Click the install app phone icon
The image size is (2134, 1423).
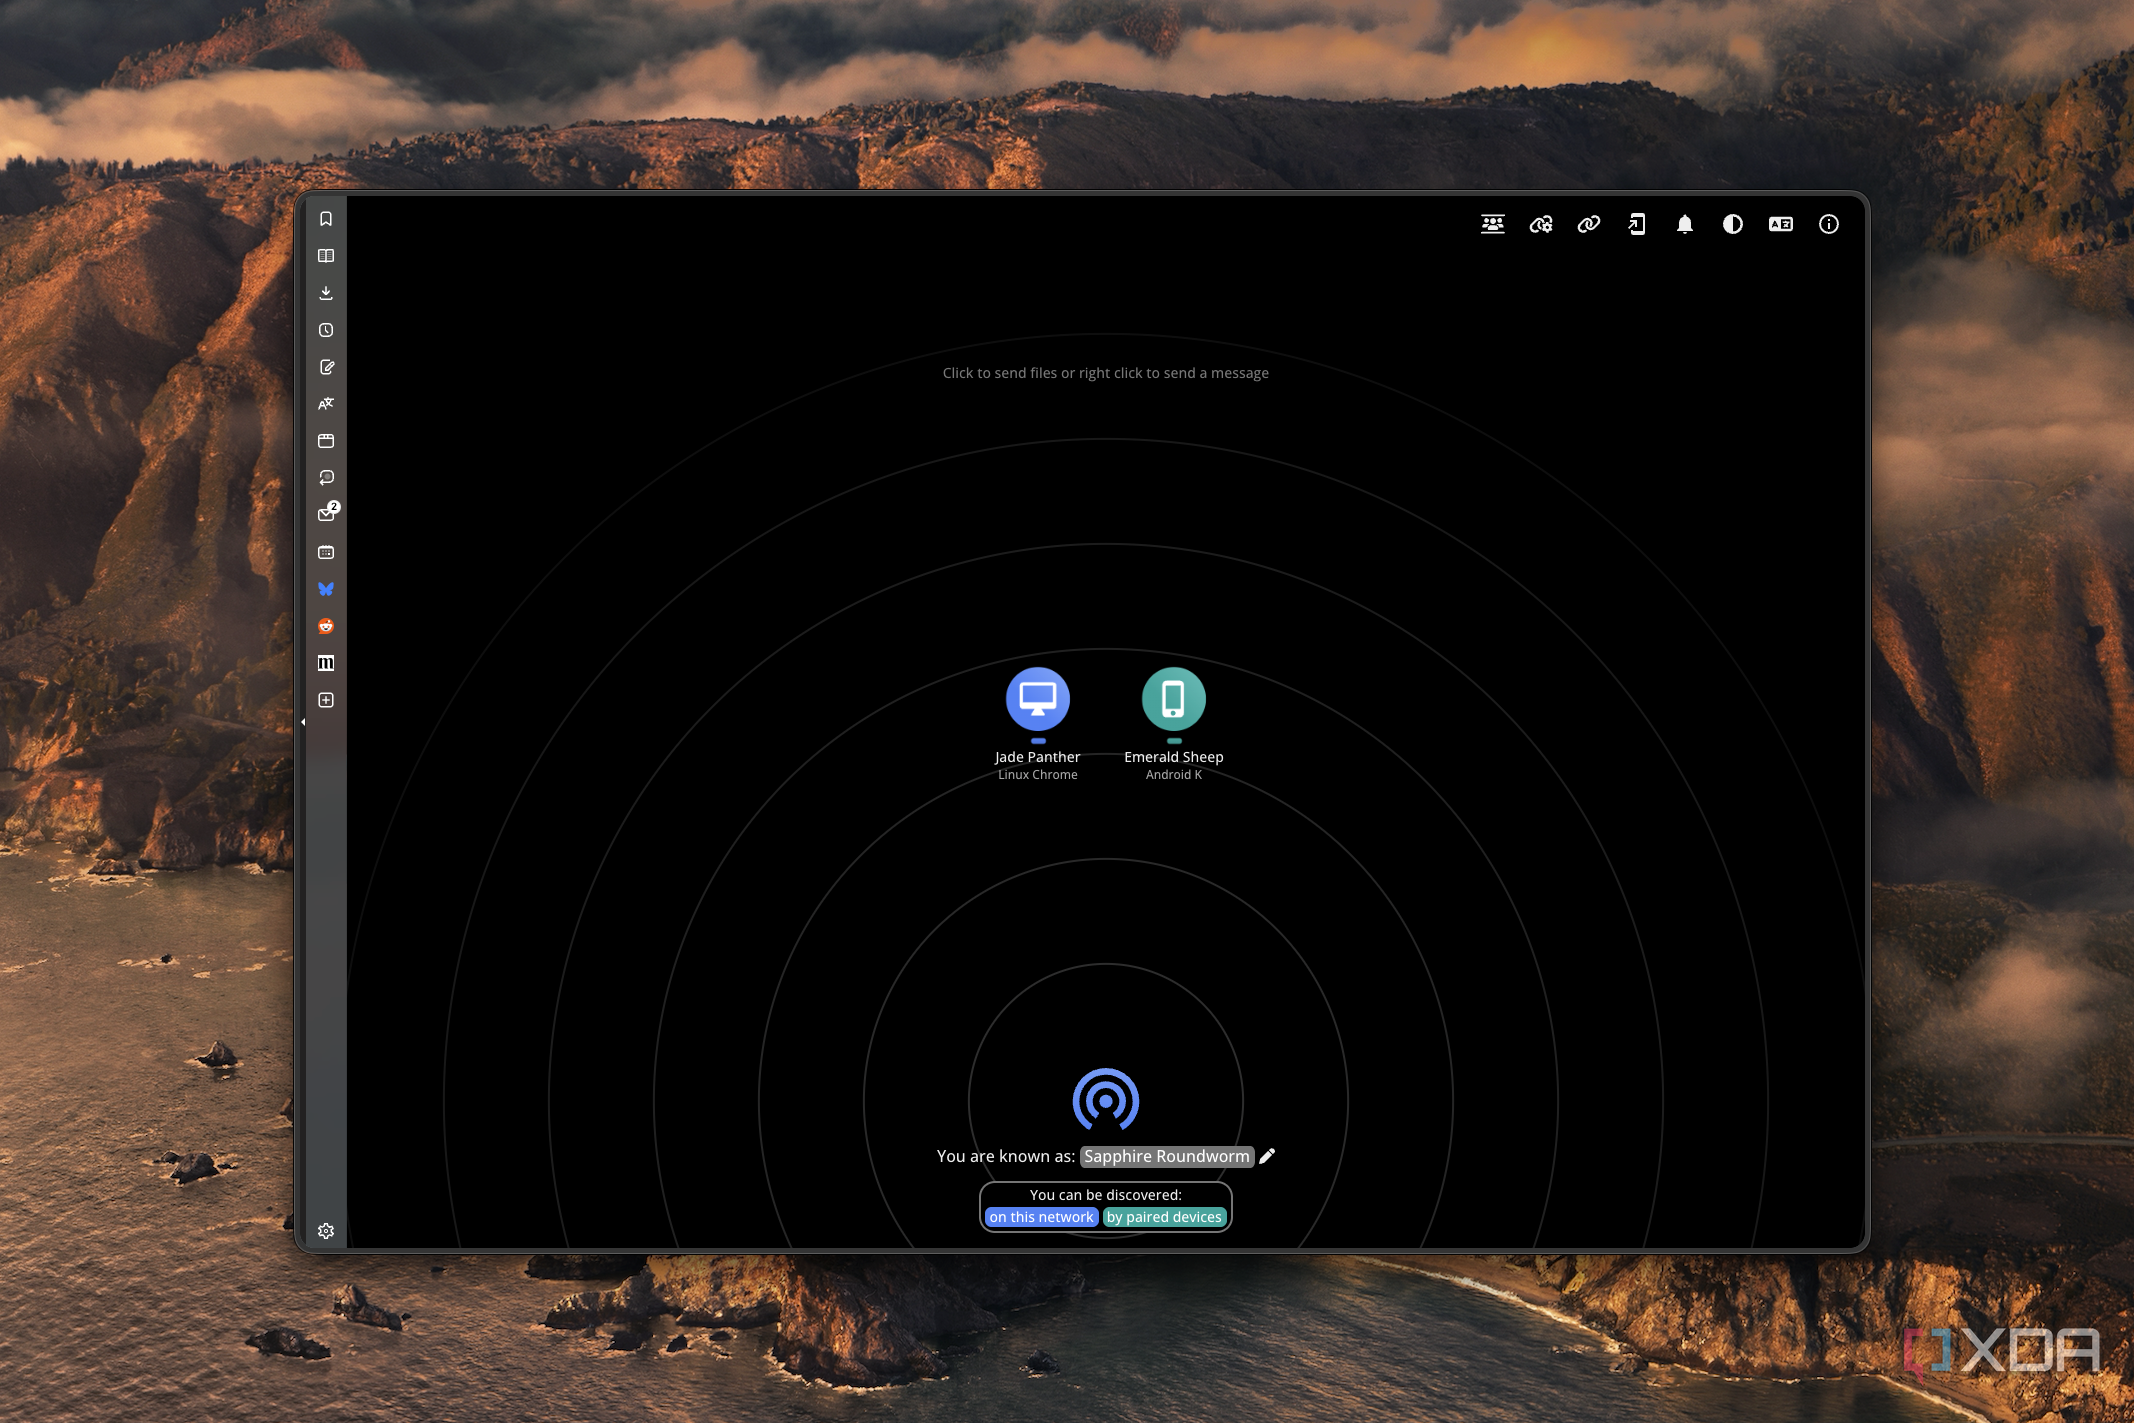(1637, 225)
